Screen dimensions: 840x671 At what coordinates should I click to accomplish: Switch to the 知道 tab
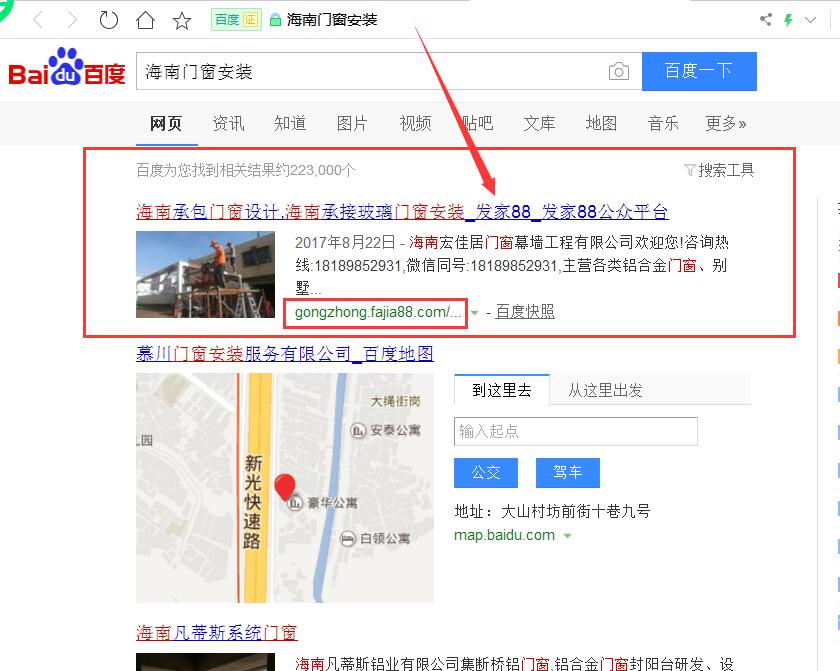point(290,124)
